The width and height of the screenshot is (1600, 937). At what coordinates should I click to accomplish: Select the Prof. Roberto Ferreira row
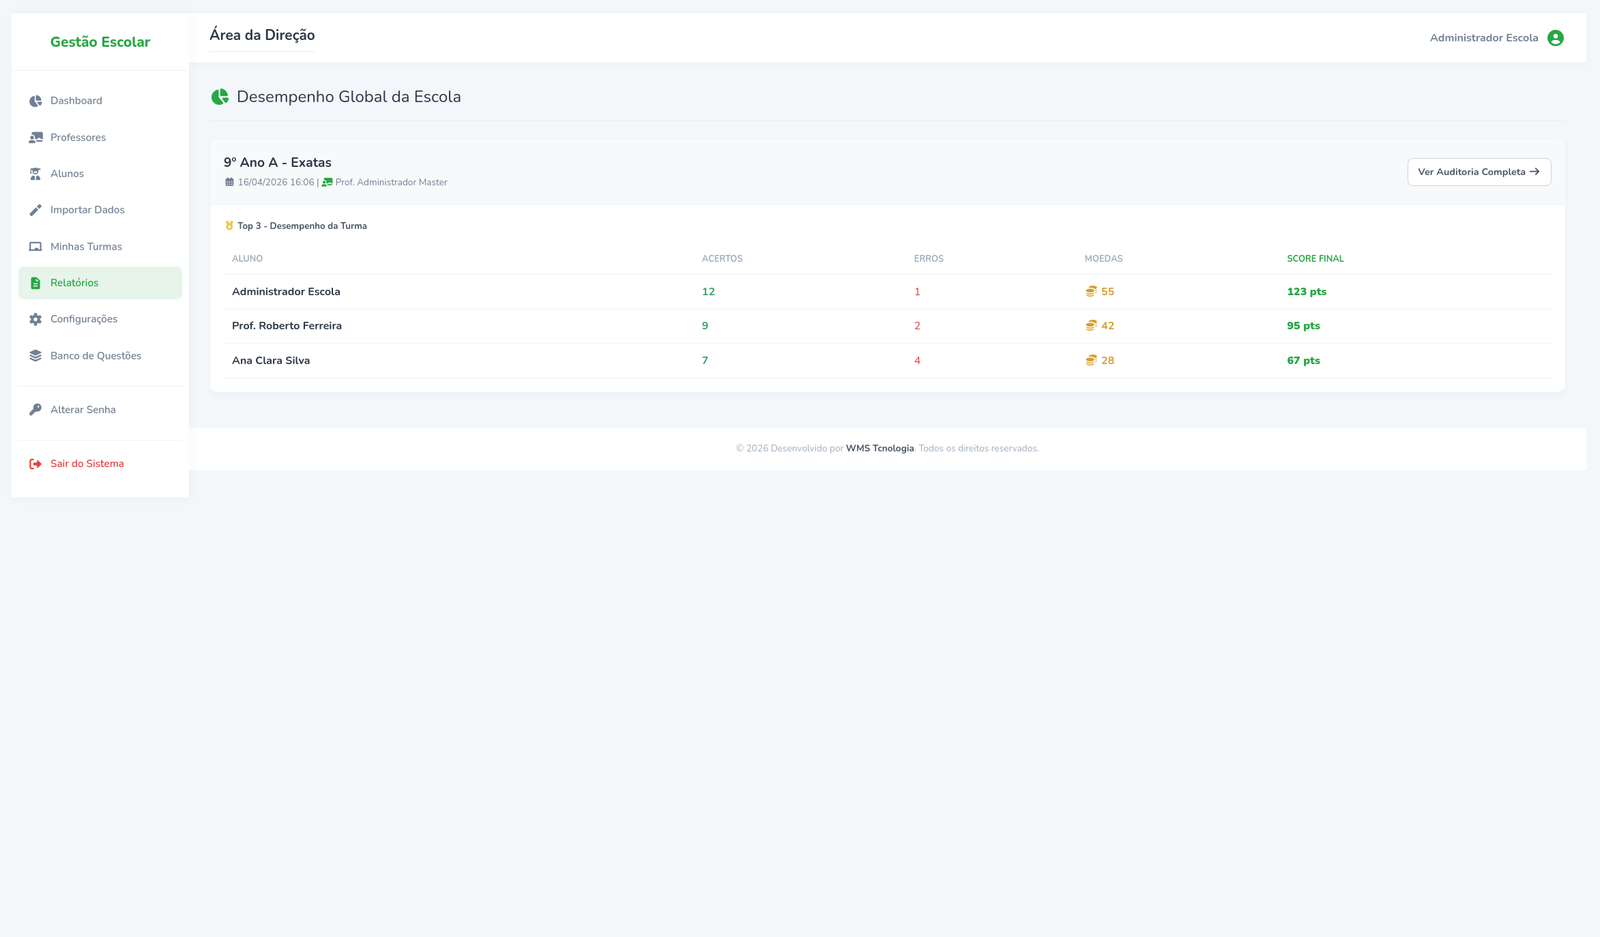287,326
